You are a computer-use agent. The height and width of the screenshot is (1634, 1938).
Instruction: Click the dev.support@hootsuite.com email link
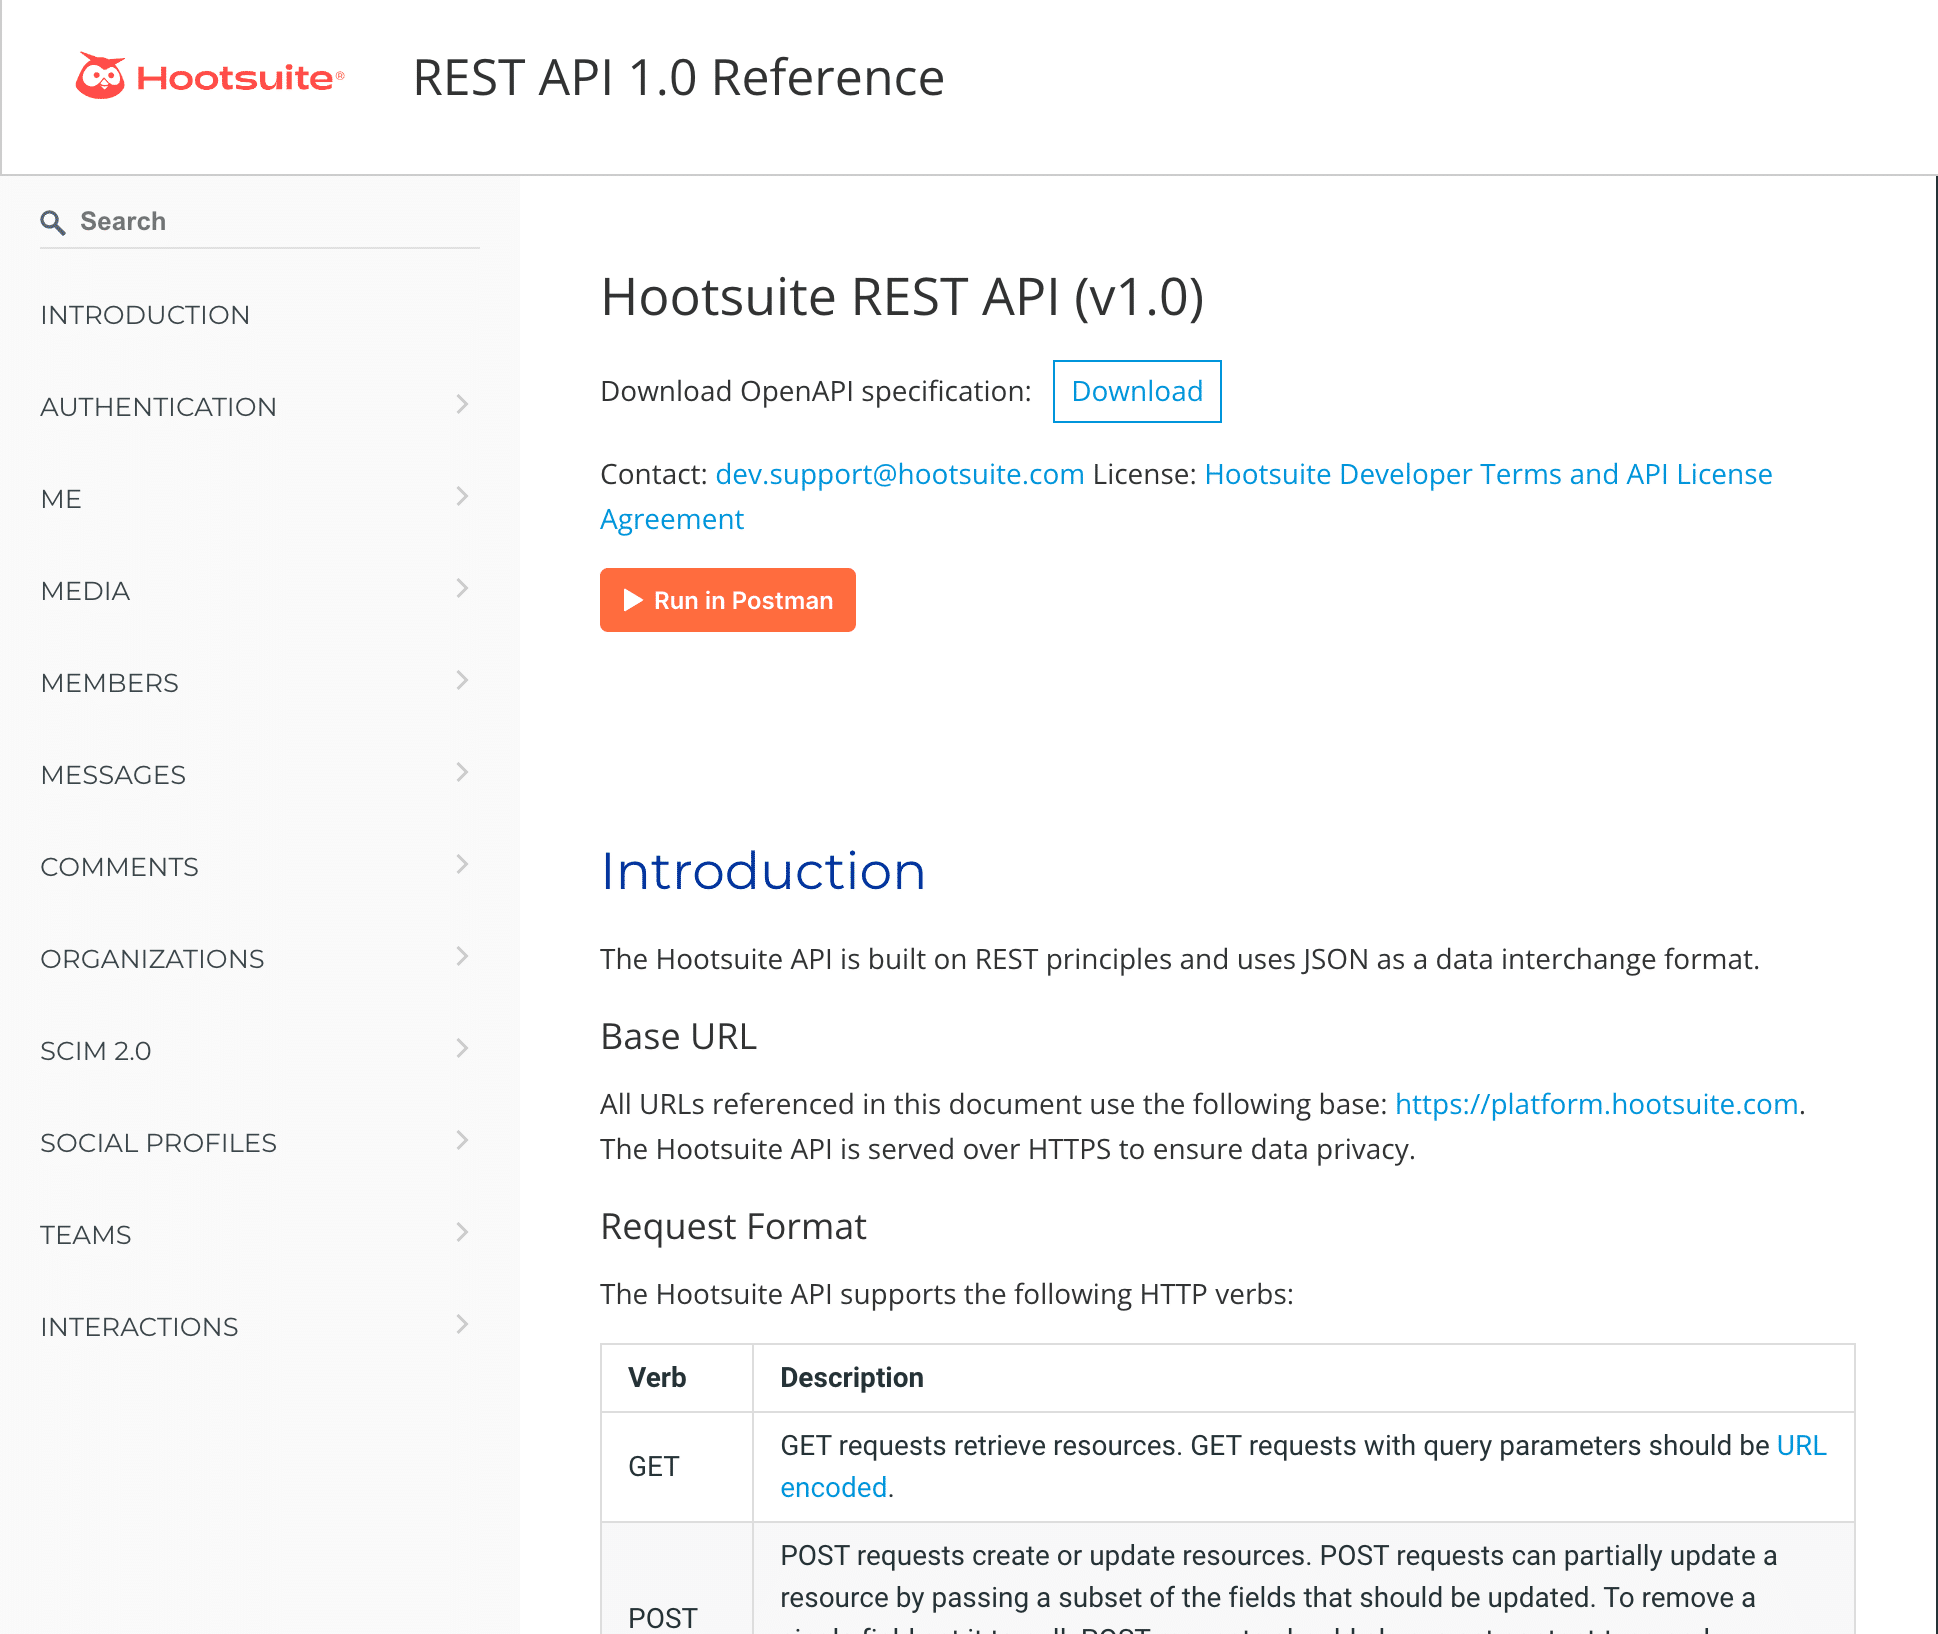898,473
